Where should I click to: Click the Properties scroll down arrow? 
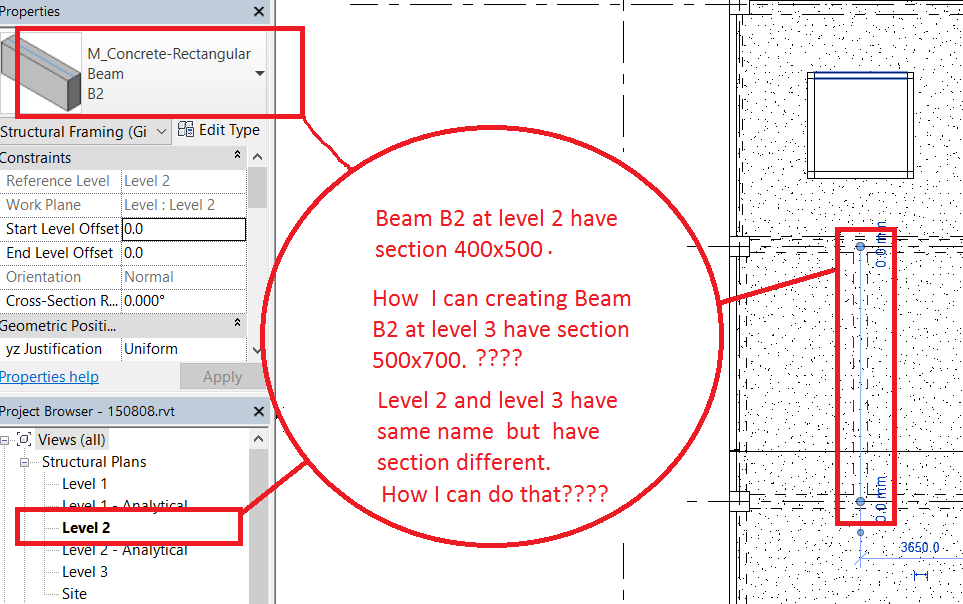point(257,351)
